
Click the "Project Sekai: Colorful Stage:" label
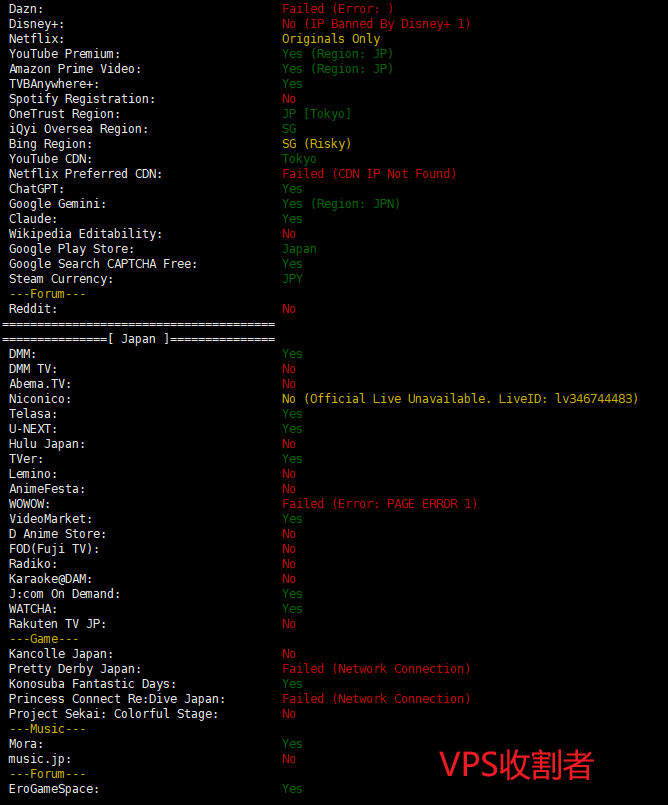click(x=113, y=714)
